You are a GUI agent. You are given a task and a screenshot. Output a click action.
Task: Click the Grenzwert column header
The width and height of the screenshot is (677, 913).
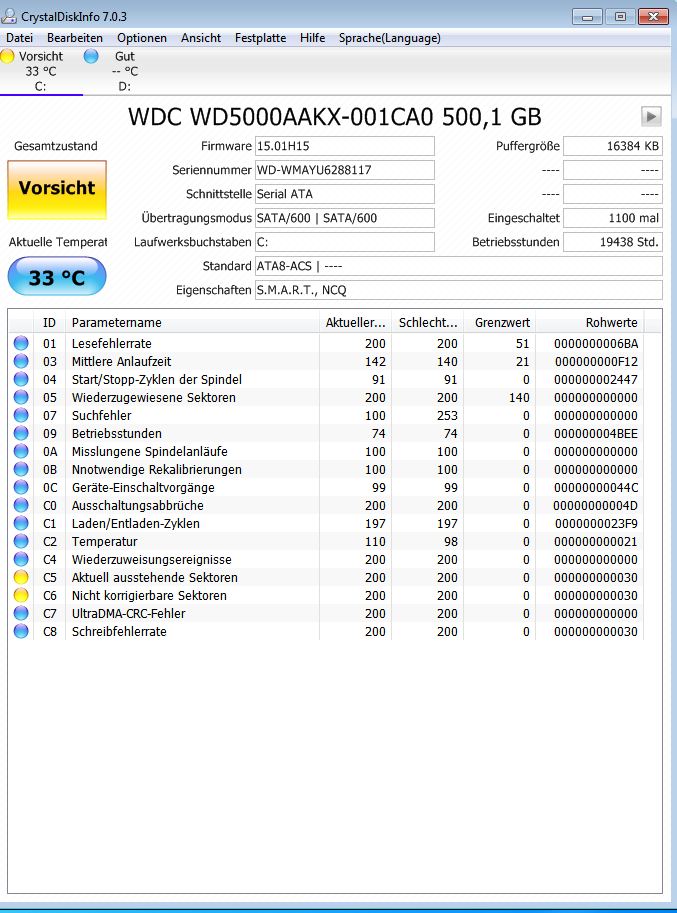[499, 323]
